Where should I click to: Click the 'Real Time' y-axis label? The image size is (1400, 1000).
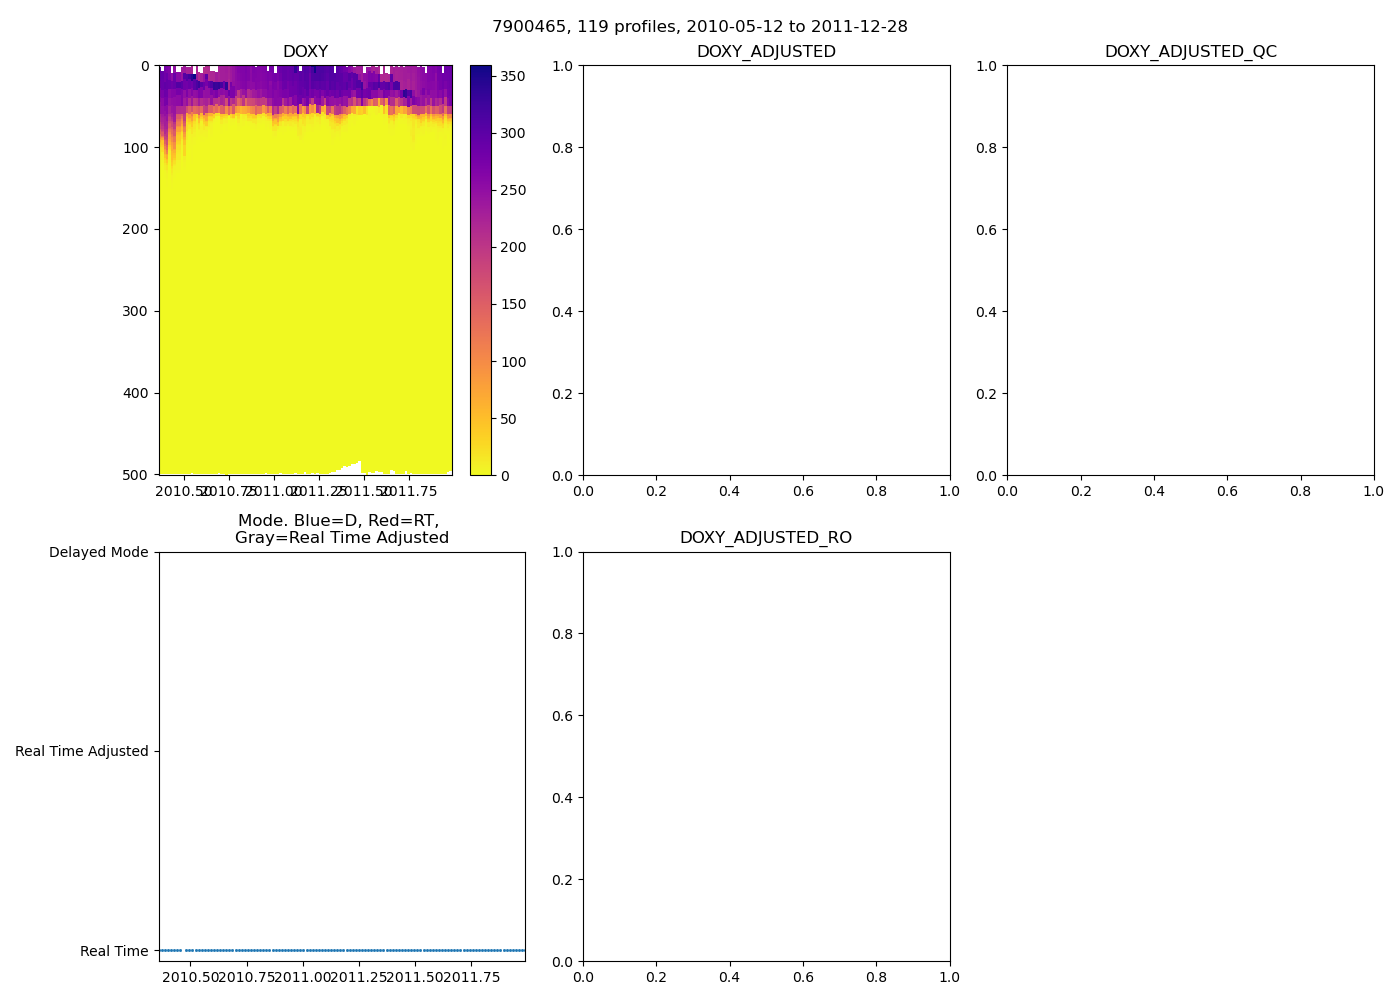pos(114,951)
